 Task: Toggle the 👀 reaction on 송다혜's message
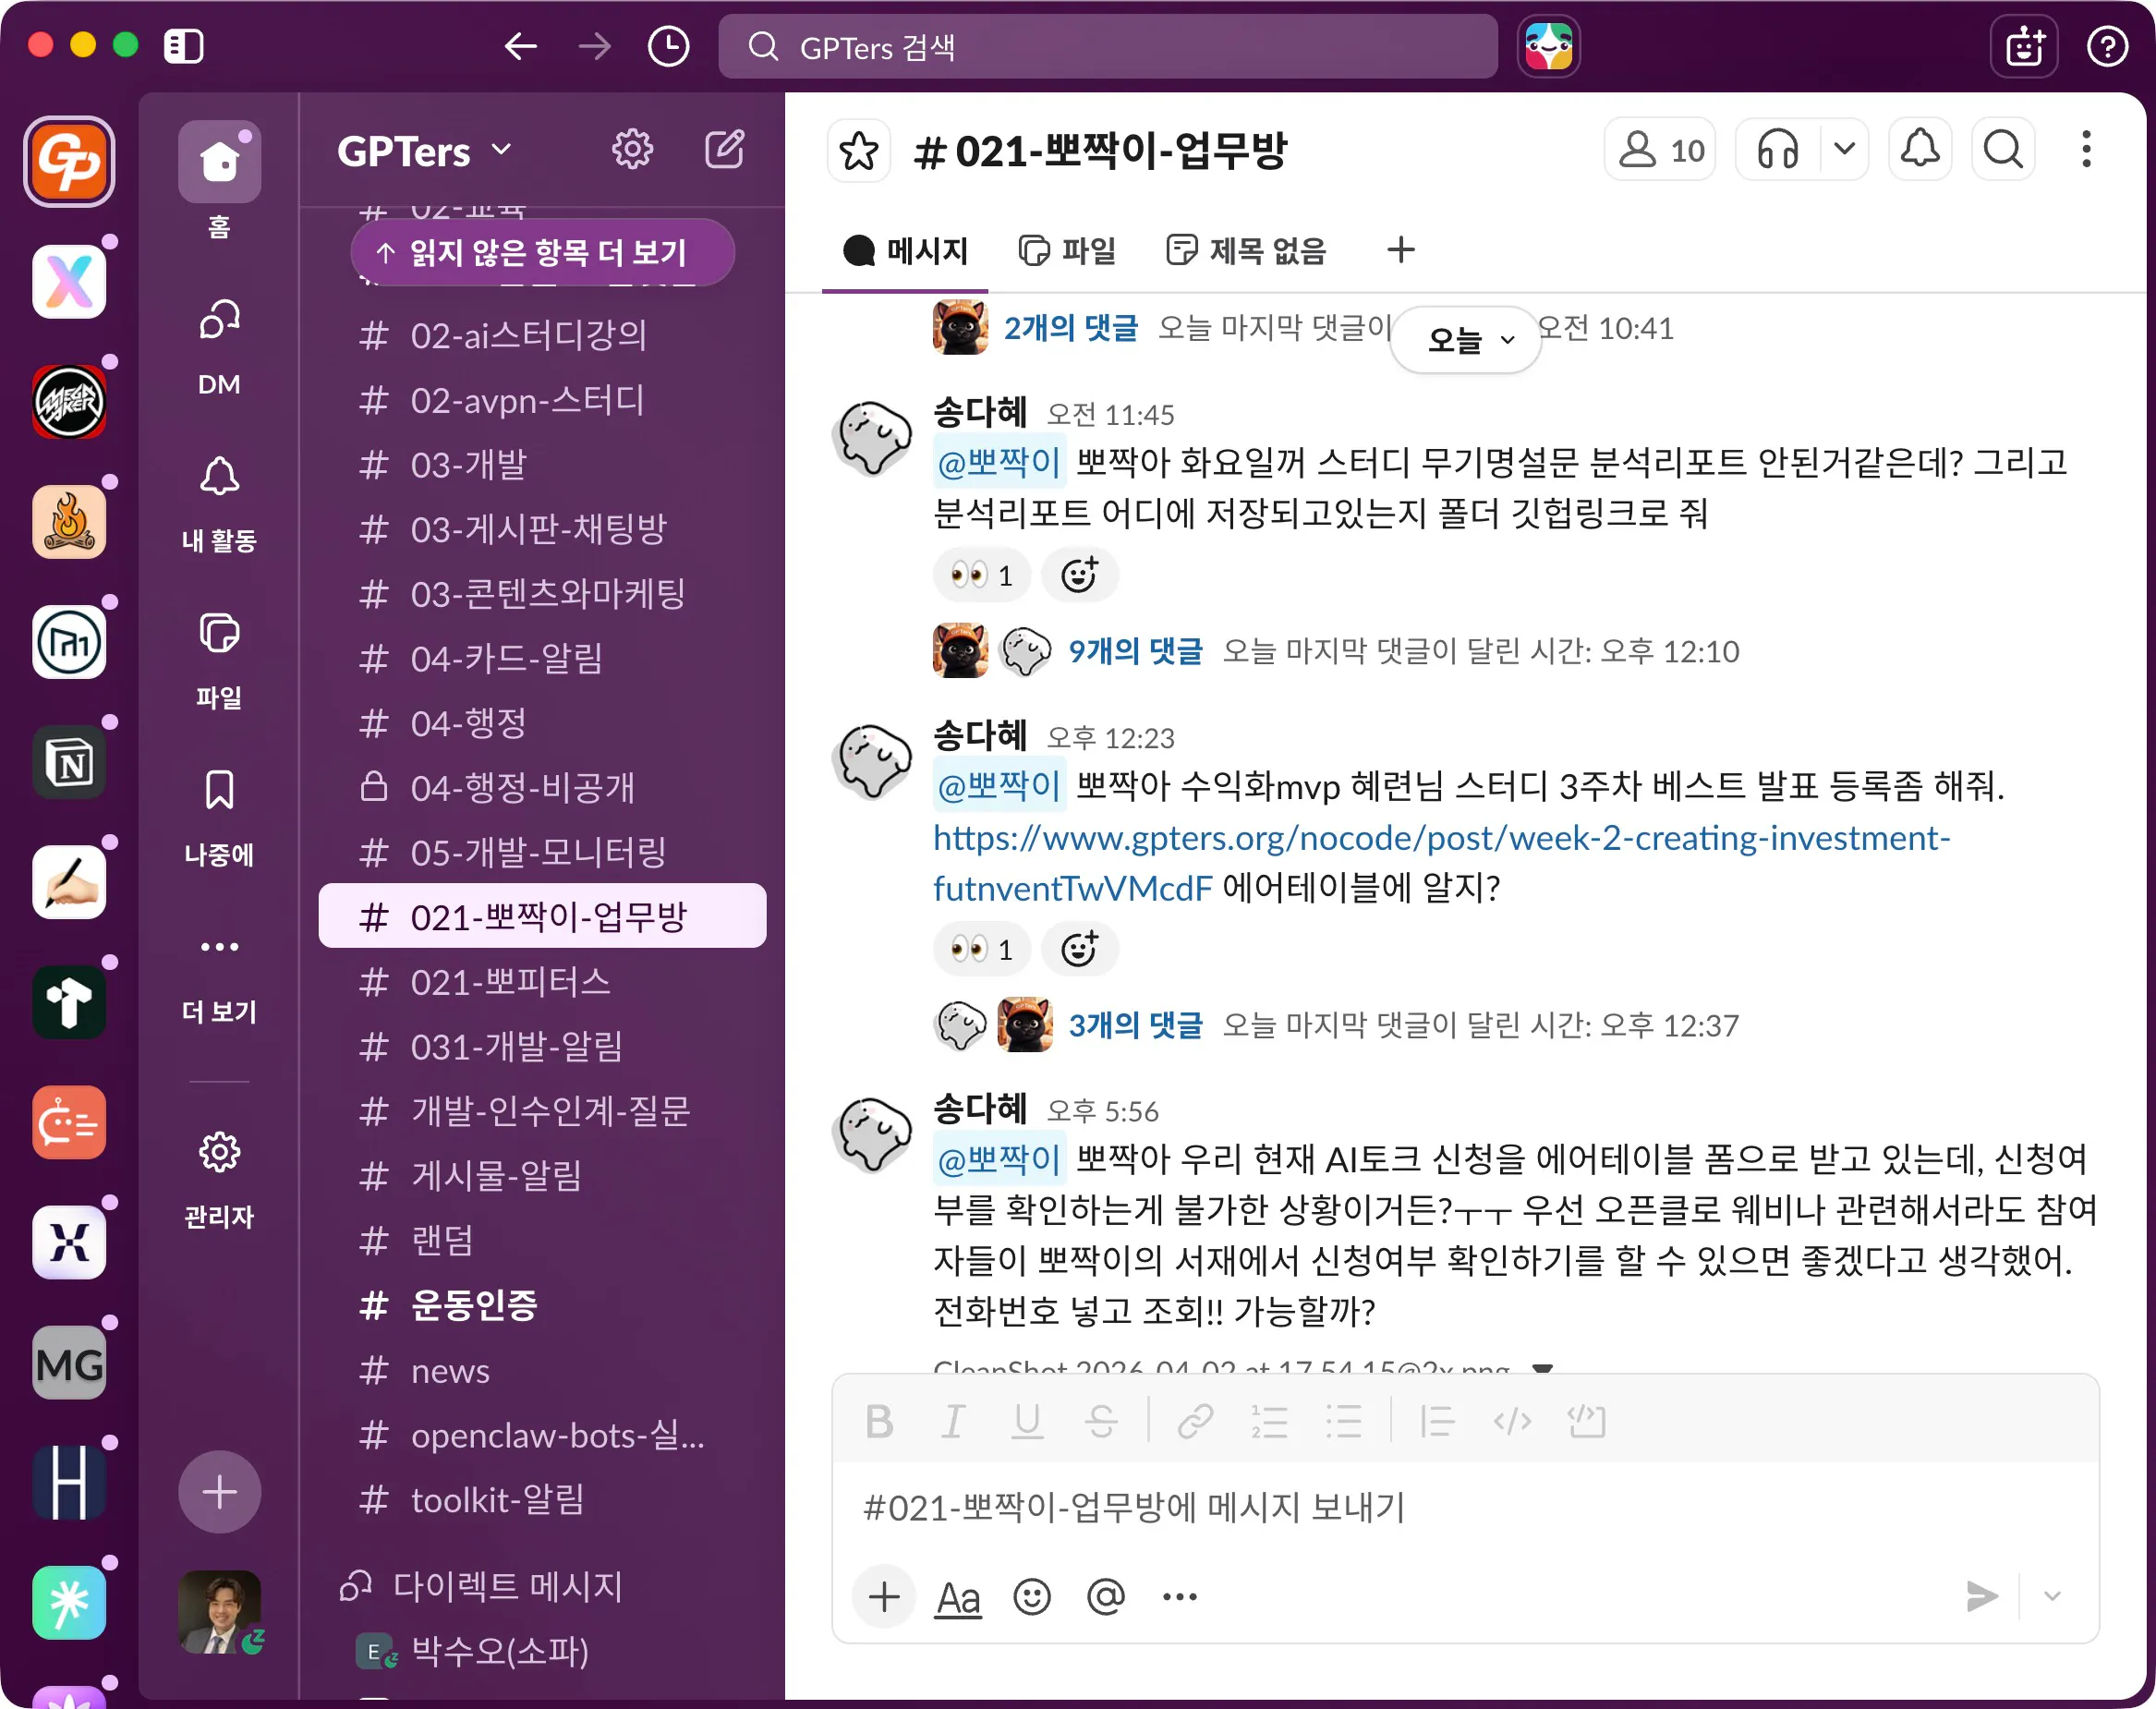click(x=981, y=574)
